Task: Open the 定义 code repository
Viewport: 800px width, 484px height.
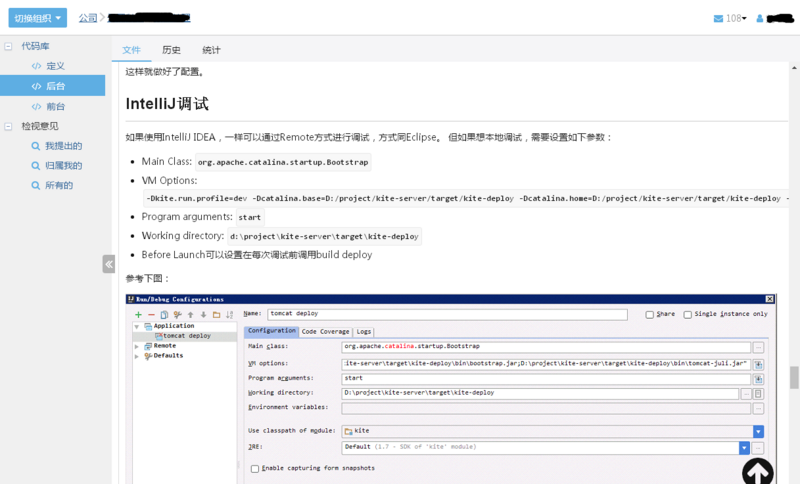Action: click(48, 66)
